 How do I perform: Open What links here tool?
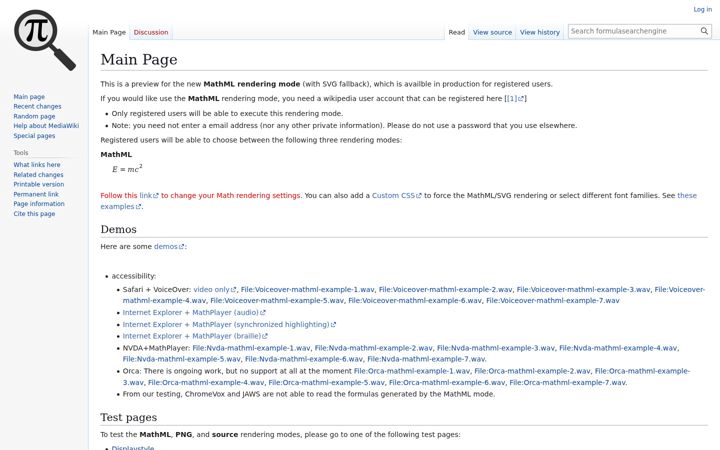(x=37, y=164)
